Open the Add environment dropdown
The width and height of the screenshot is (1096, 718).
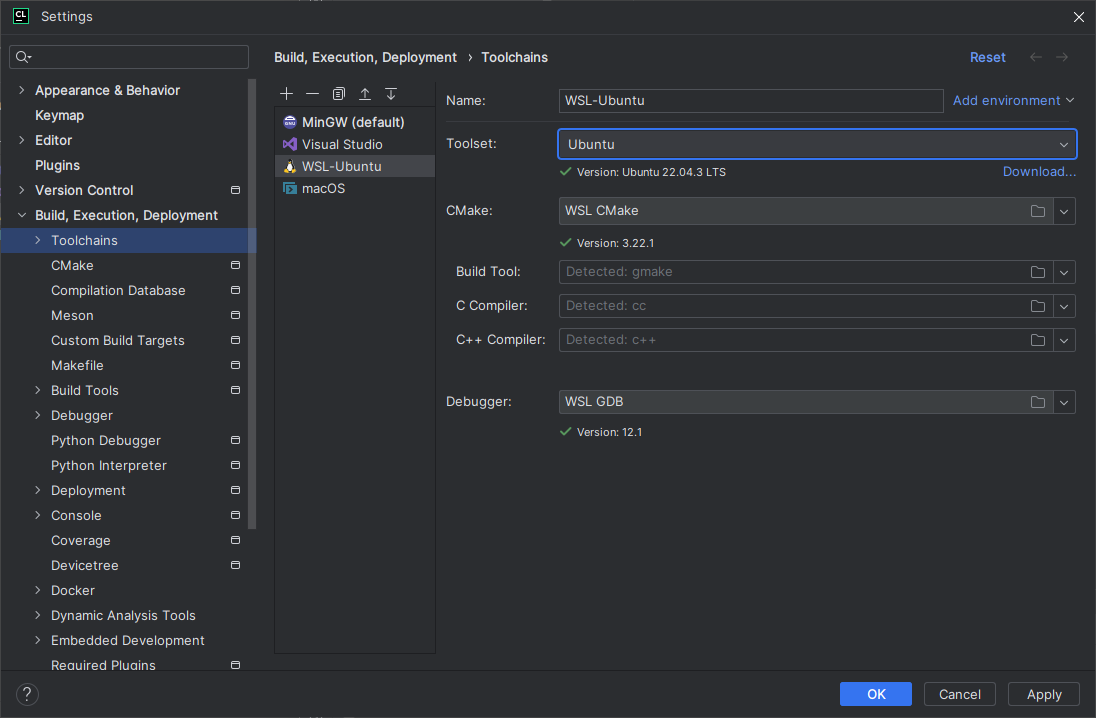pos(1013,100)
